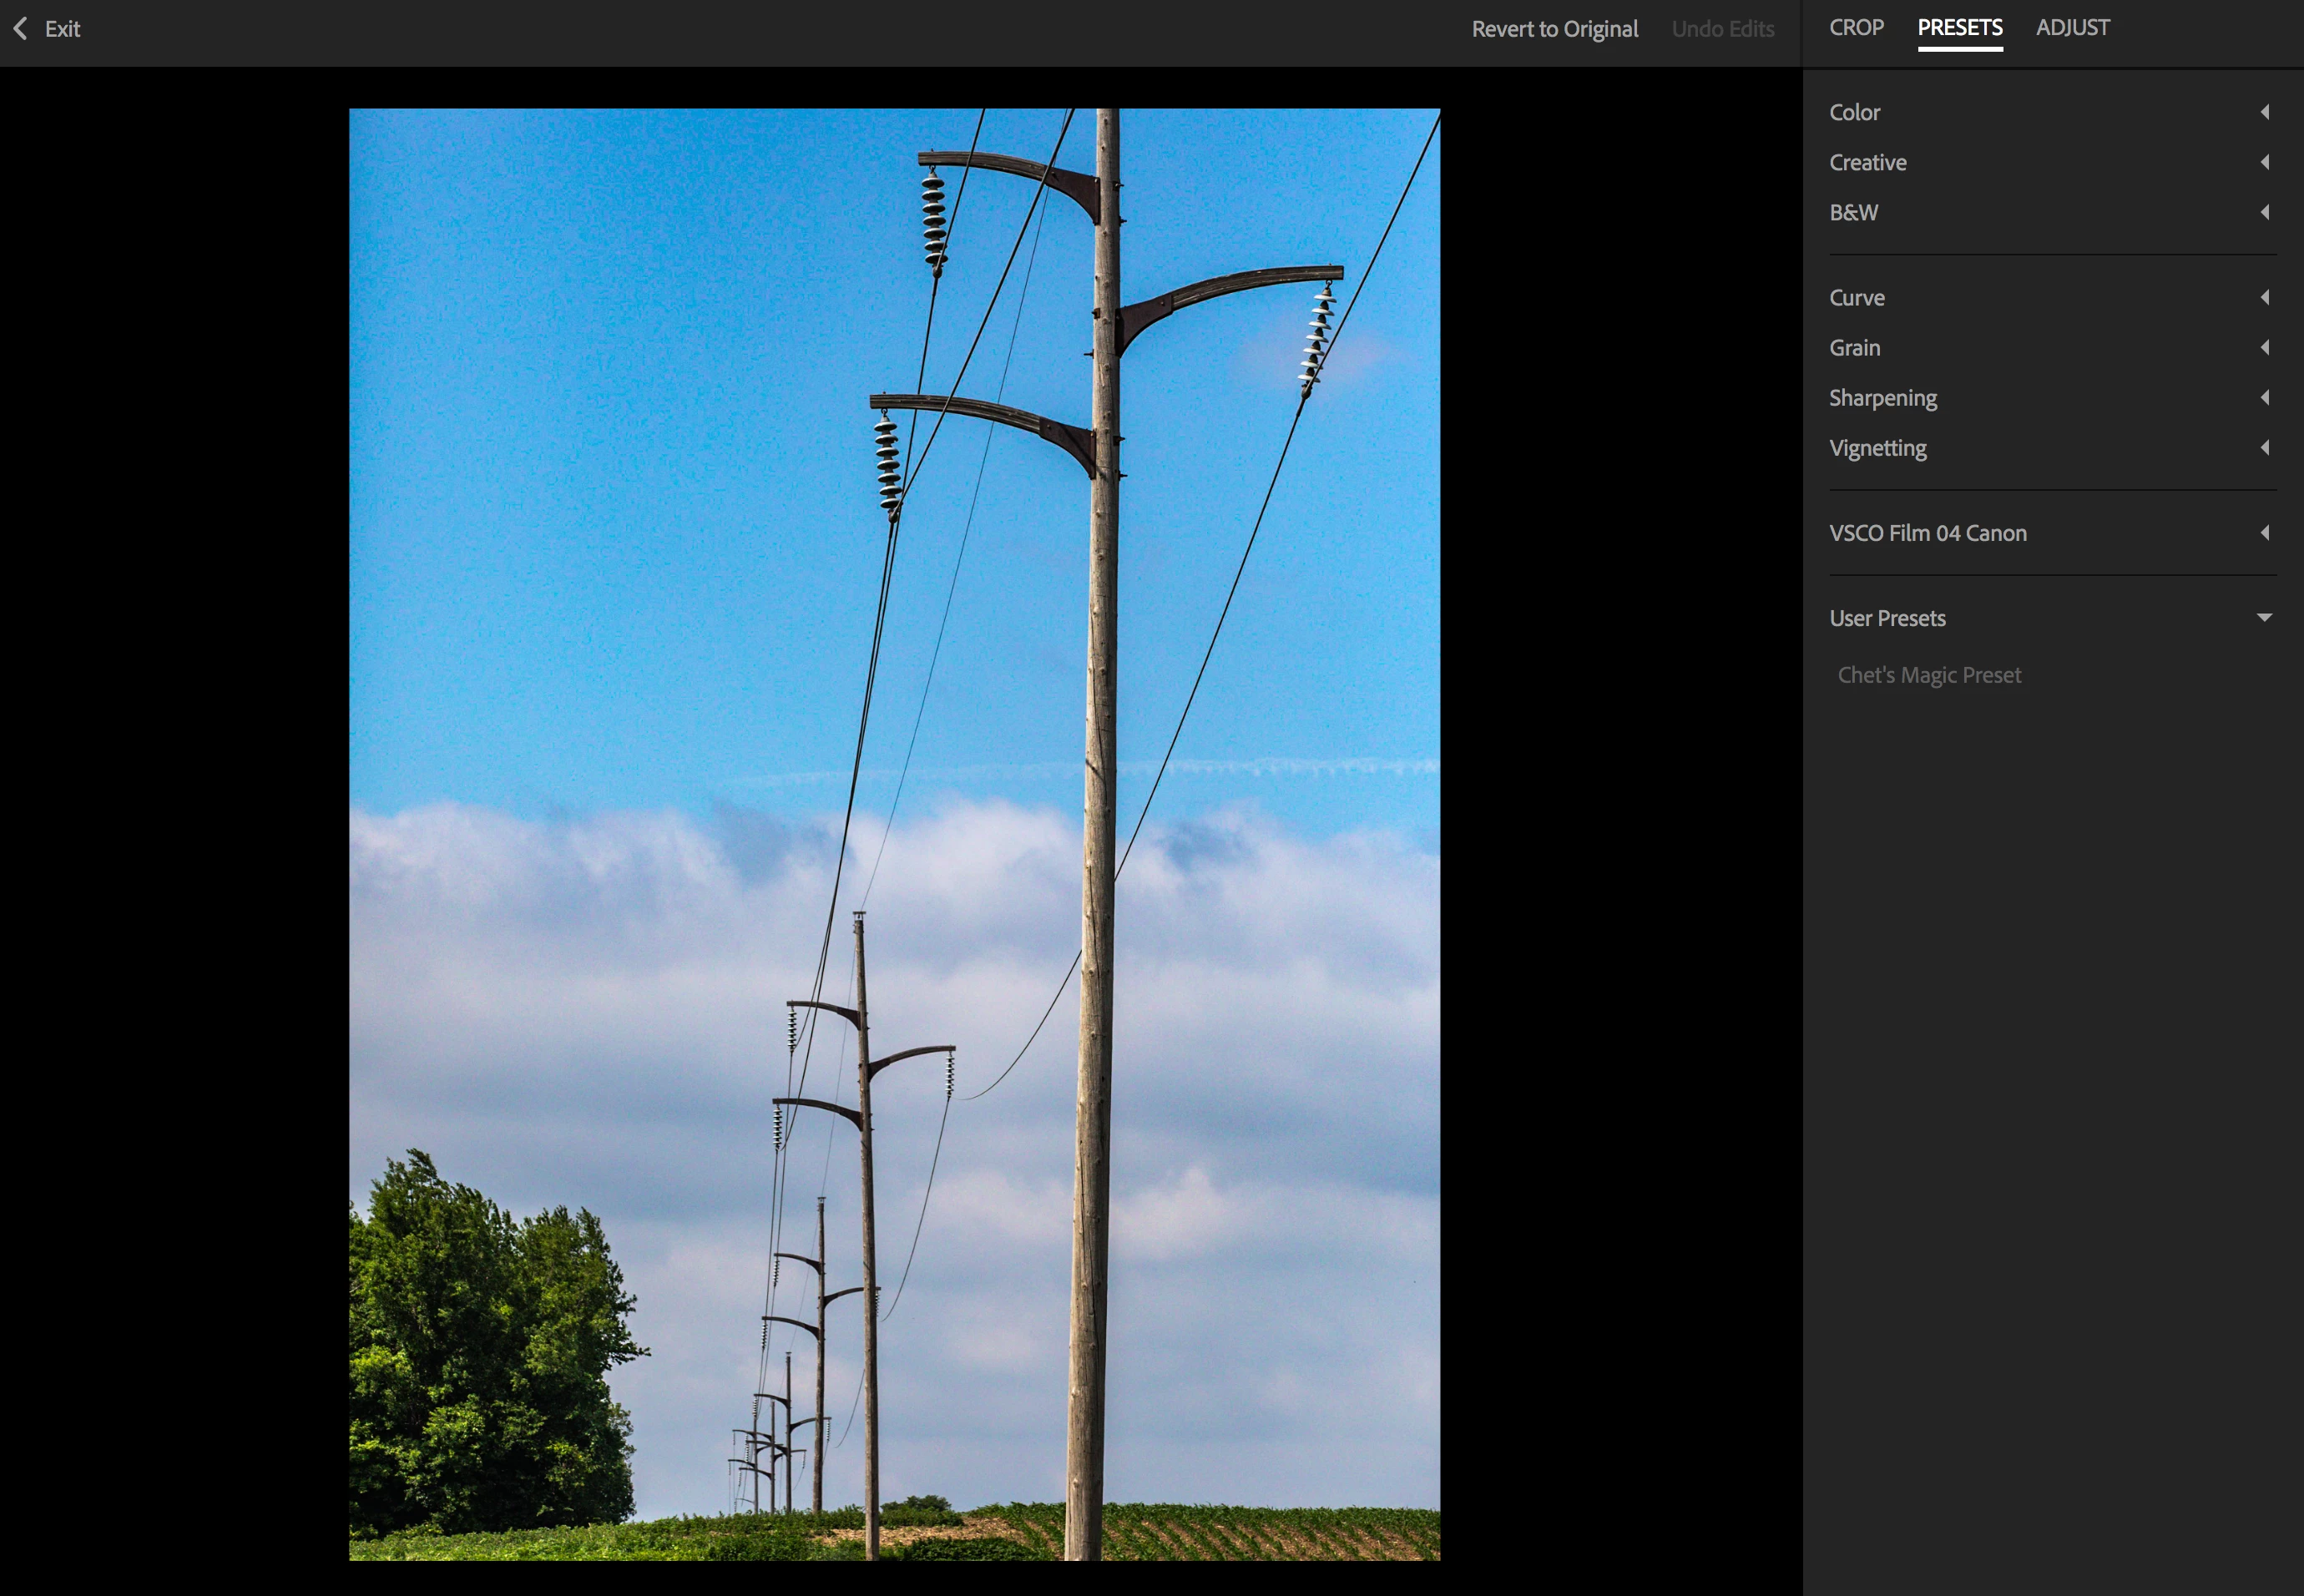Expand the Curve disclosure triangle
This screenshot has height=1596, width=2304.
2265,297
